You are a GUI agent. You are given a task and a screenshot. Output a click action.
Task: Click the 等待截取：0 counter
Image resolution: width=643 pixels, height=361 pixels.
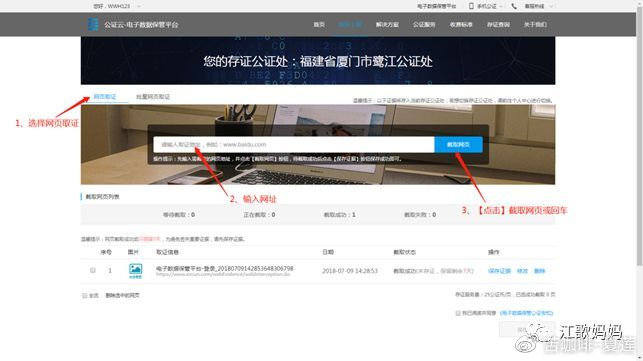click(x=179, y=215)
